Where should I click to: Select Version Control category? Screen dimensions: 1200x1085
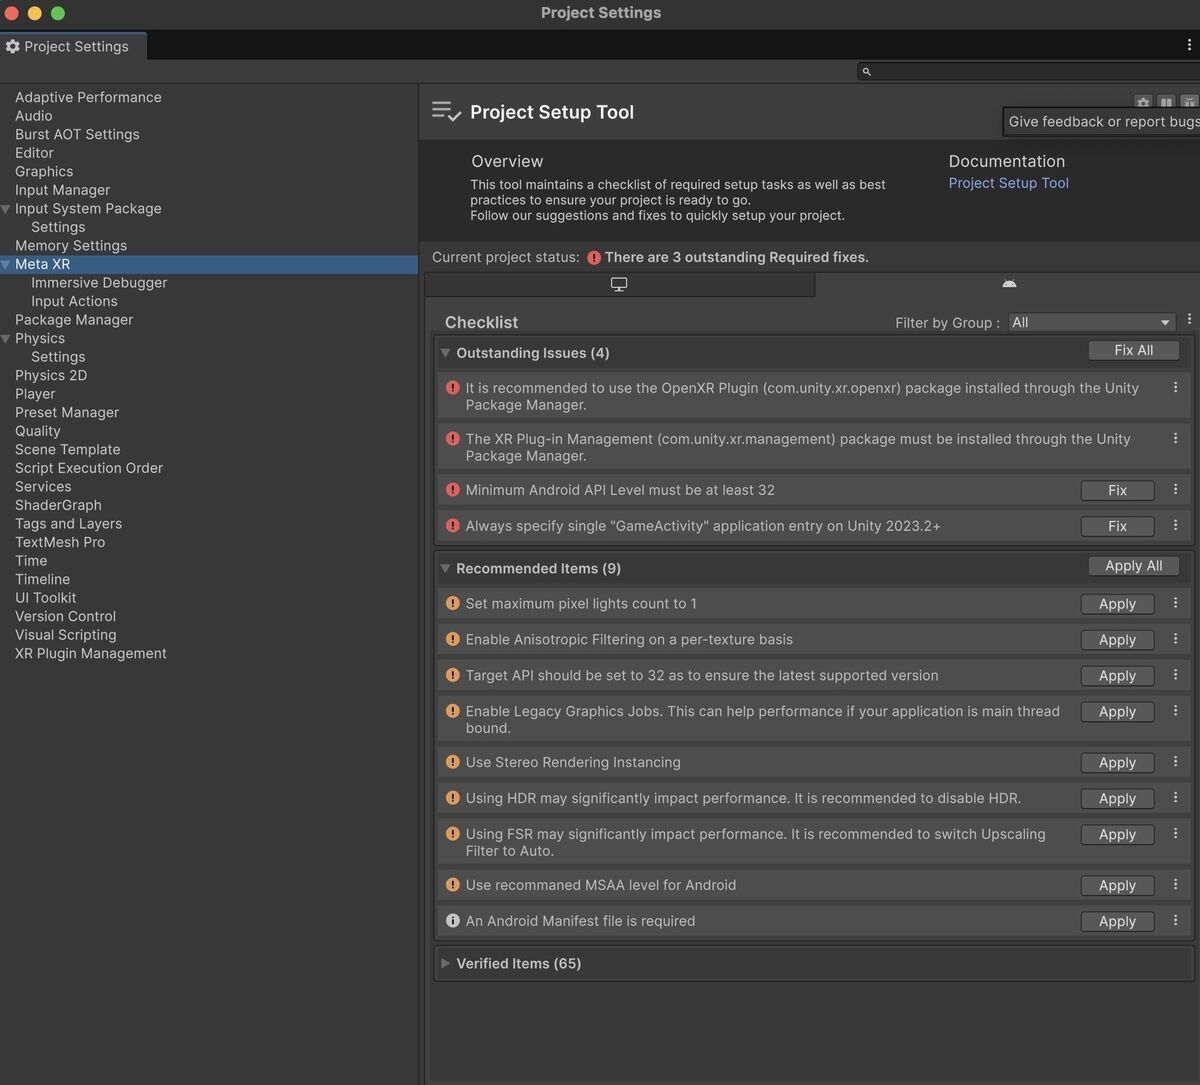[x=66, y=617]
